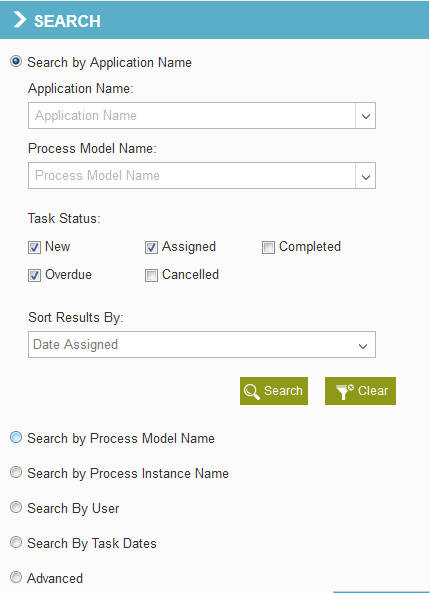The image size is (430, 593).
Task: Choose Search By Task Dates radio button
Action: pyautogui.click(x=16, y=542)
